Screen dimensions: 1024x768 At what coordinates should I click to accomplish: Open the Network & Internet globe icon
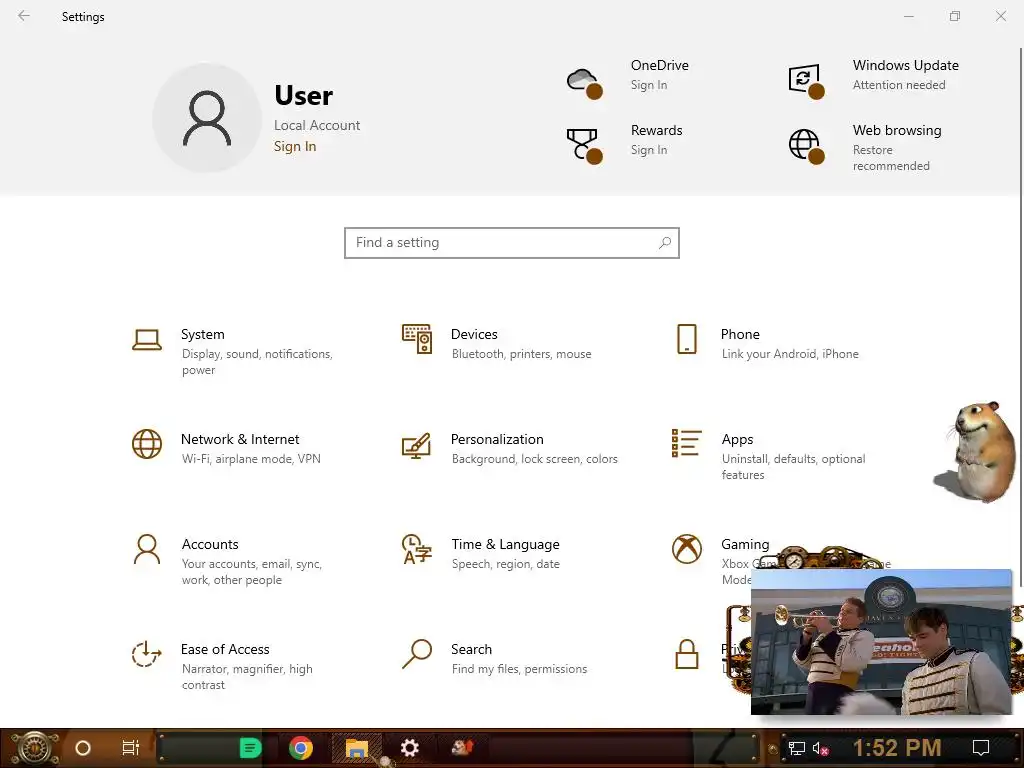[x=147, y=444]
